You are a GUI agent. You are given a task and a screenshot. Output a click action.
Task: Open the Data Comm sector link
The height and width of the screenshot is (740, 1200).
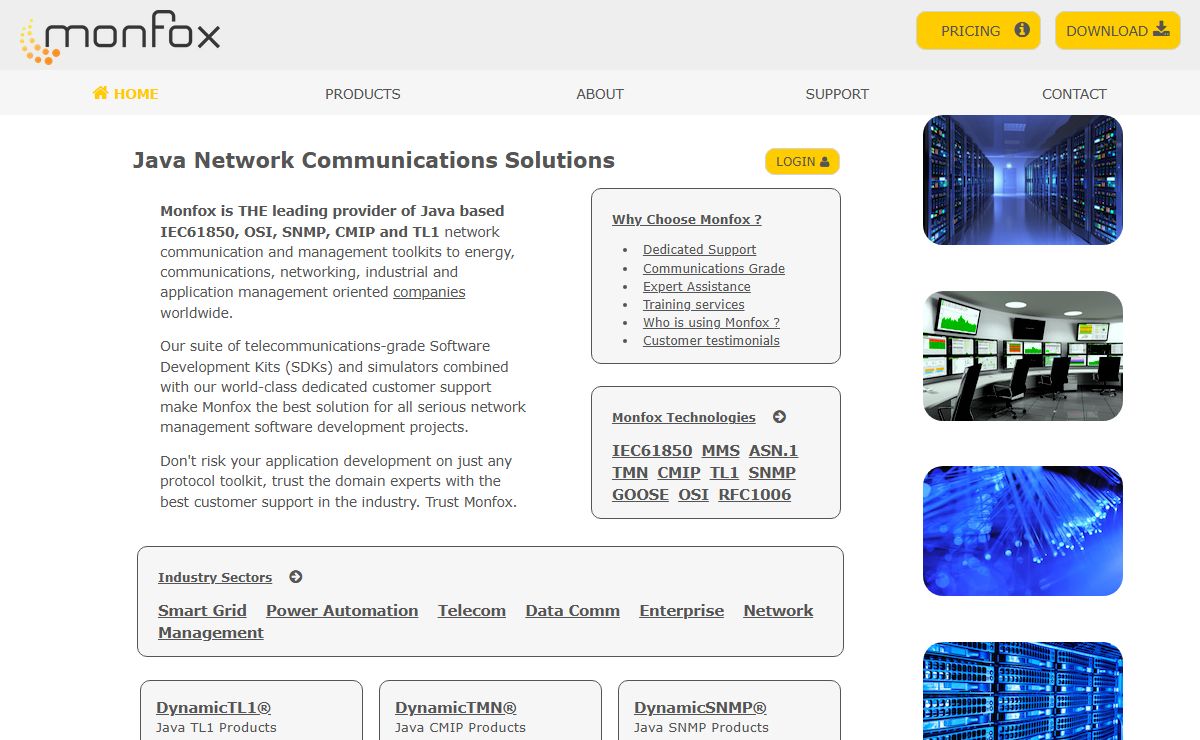tap(573, 611)
